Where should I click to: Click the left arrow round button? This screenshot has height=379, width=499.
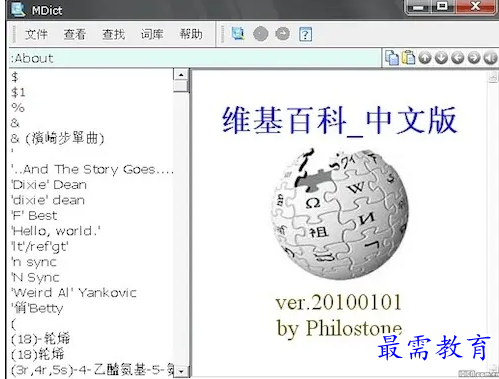[458, 58]
